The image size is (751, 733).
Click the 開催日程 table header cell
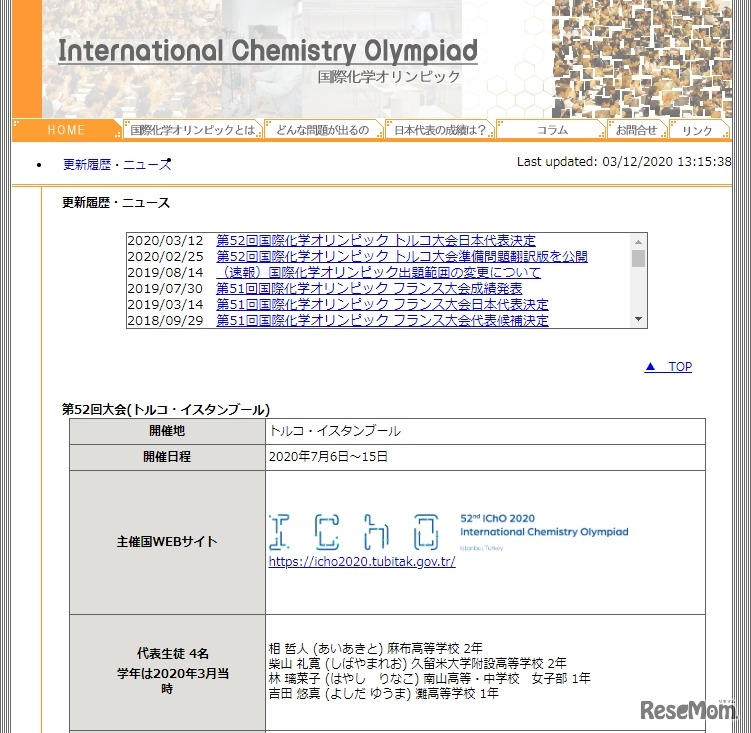(167, 457)
